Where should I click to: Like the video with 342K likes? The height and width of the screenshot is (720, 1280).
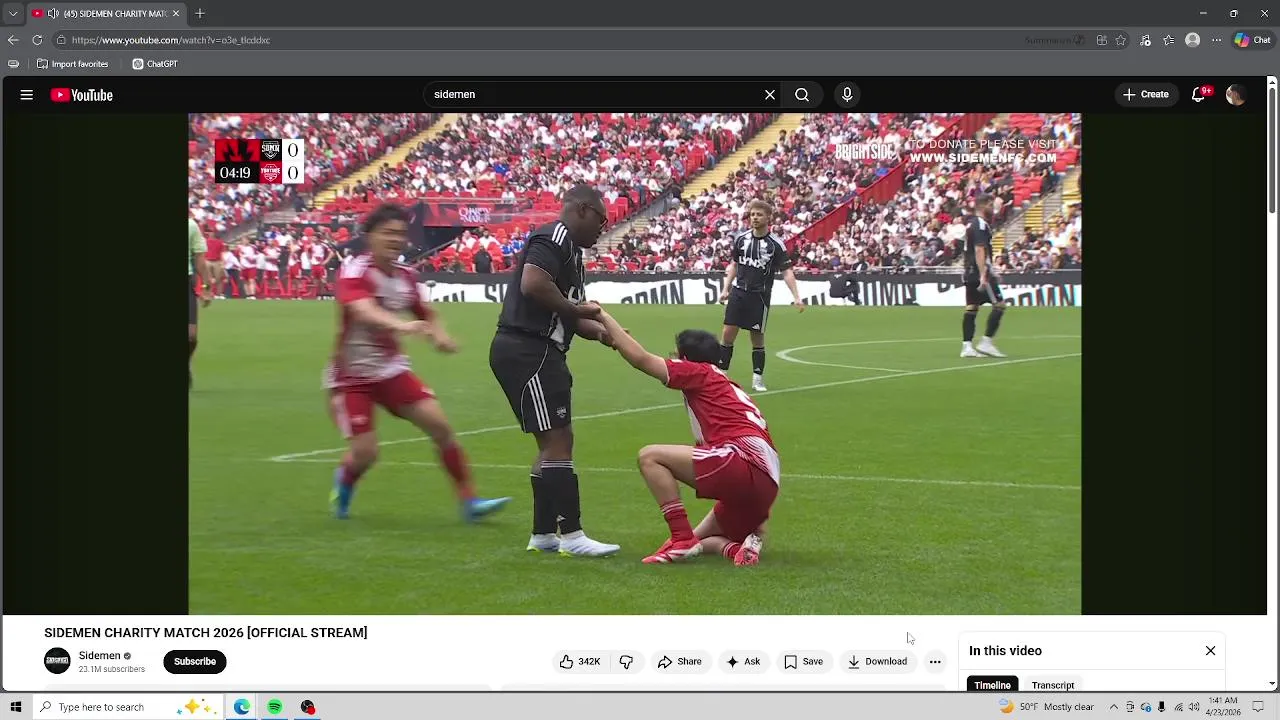click(580, 662)
